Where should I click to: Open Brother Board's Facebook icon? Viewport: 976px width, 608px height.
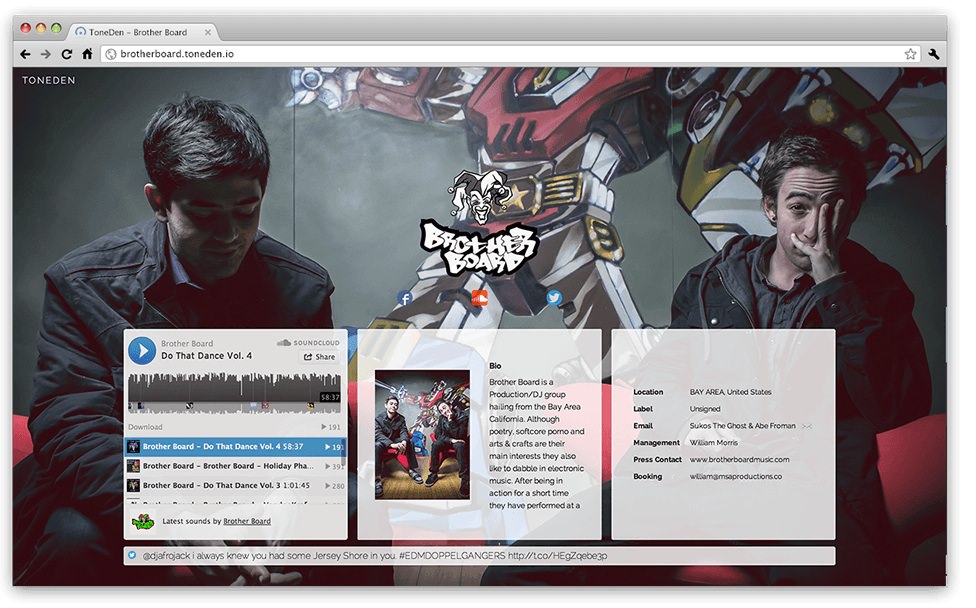[x=405, y=298]
